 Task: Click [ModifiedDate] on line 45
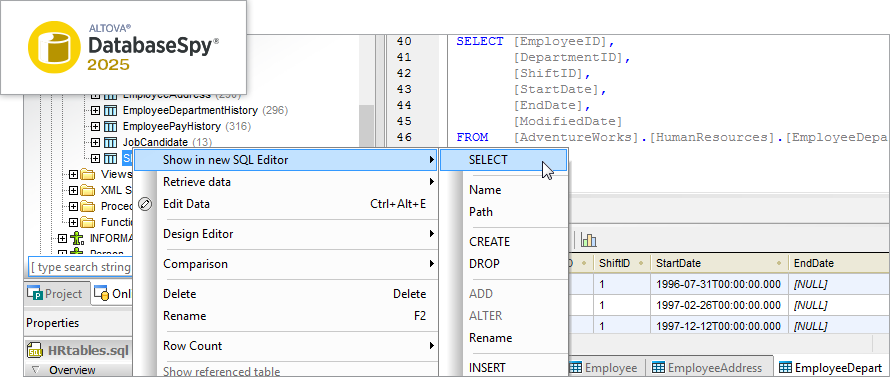tap(568, 122)
